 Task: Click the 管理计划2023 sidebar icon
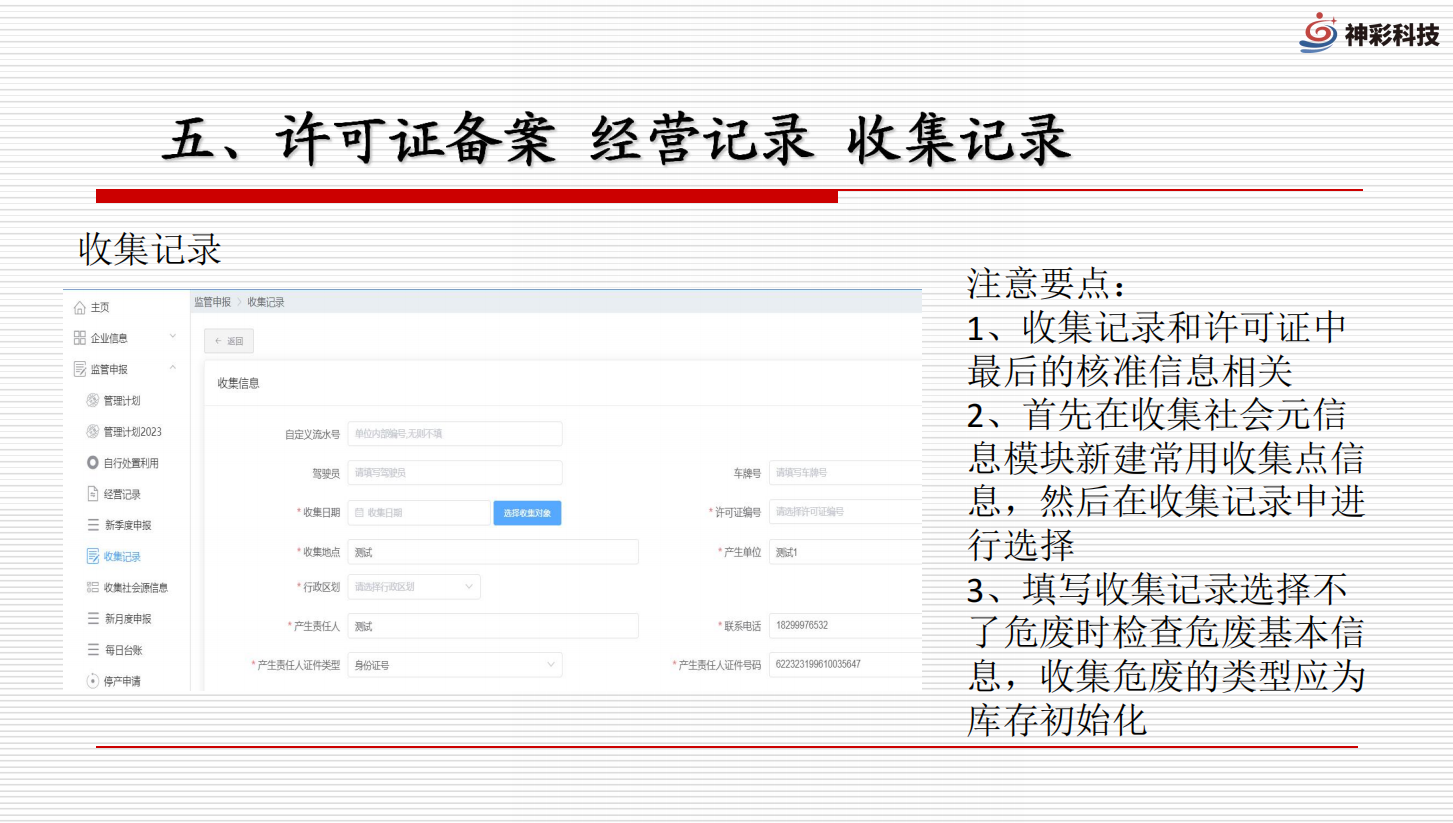point(93,432)
